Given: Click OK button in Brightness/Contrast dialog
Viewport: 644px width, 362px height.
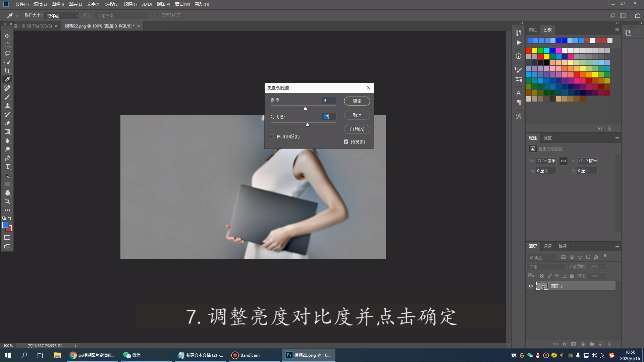Looking at the screenshot, I should 356,101.
